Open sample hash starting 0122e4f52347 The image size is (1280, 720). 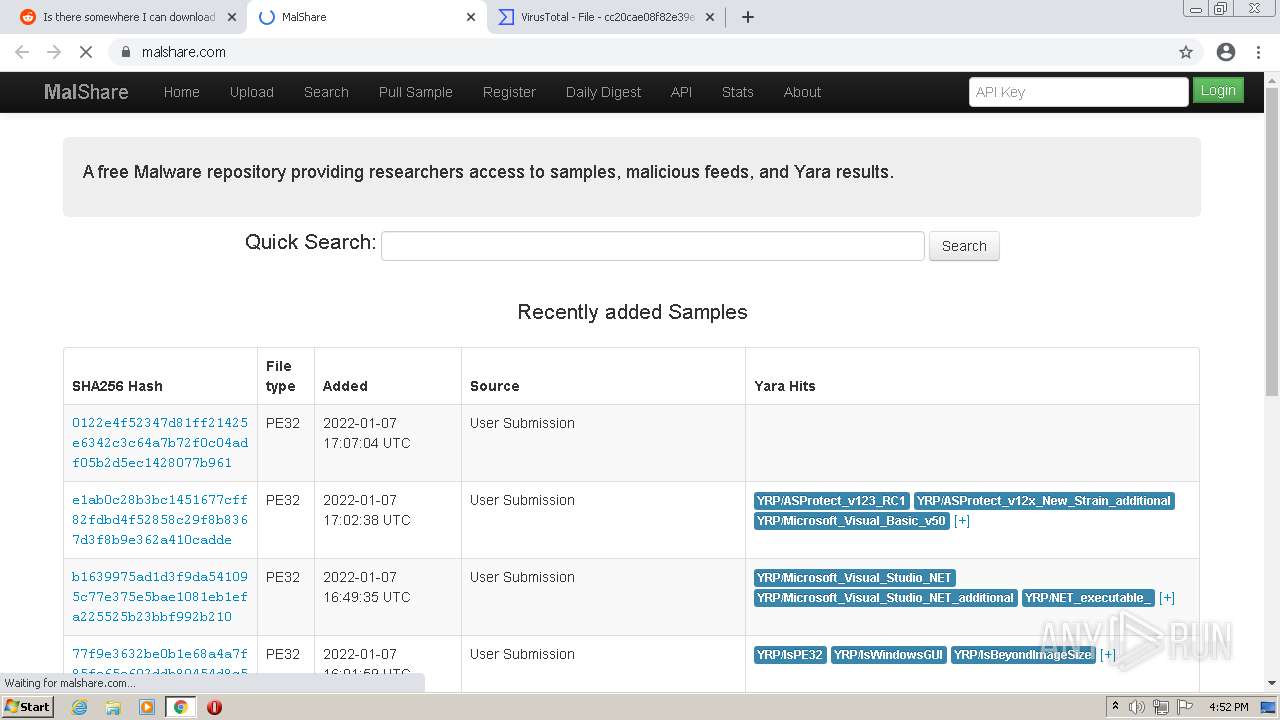(x=160, y=443)
